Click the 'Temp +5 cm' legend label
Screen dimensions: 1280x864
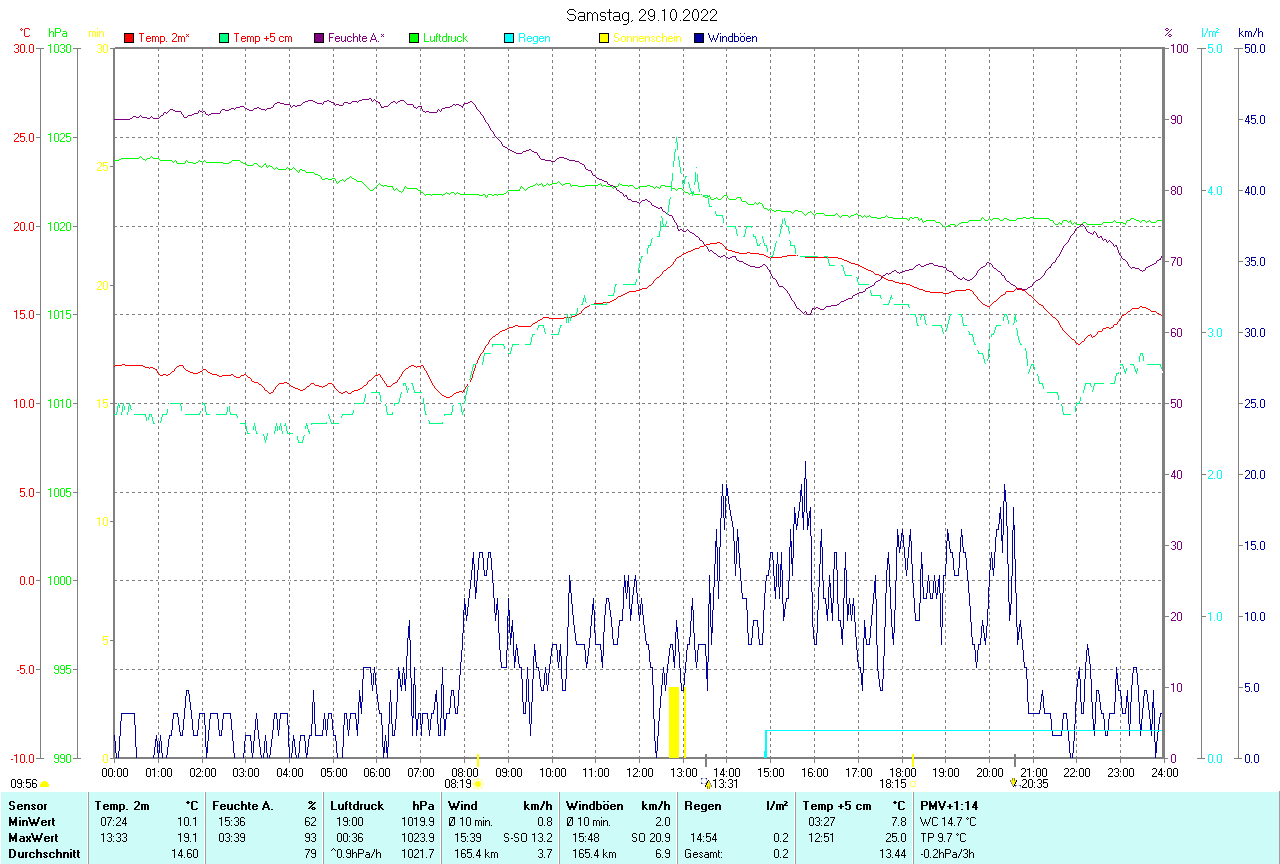tap(263, 38)
